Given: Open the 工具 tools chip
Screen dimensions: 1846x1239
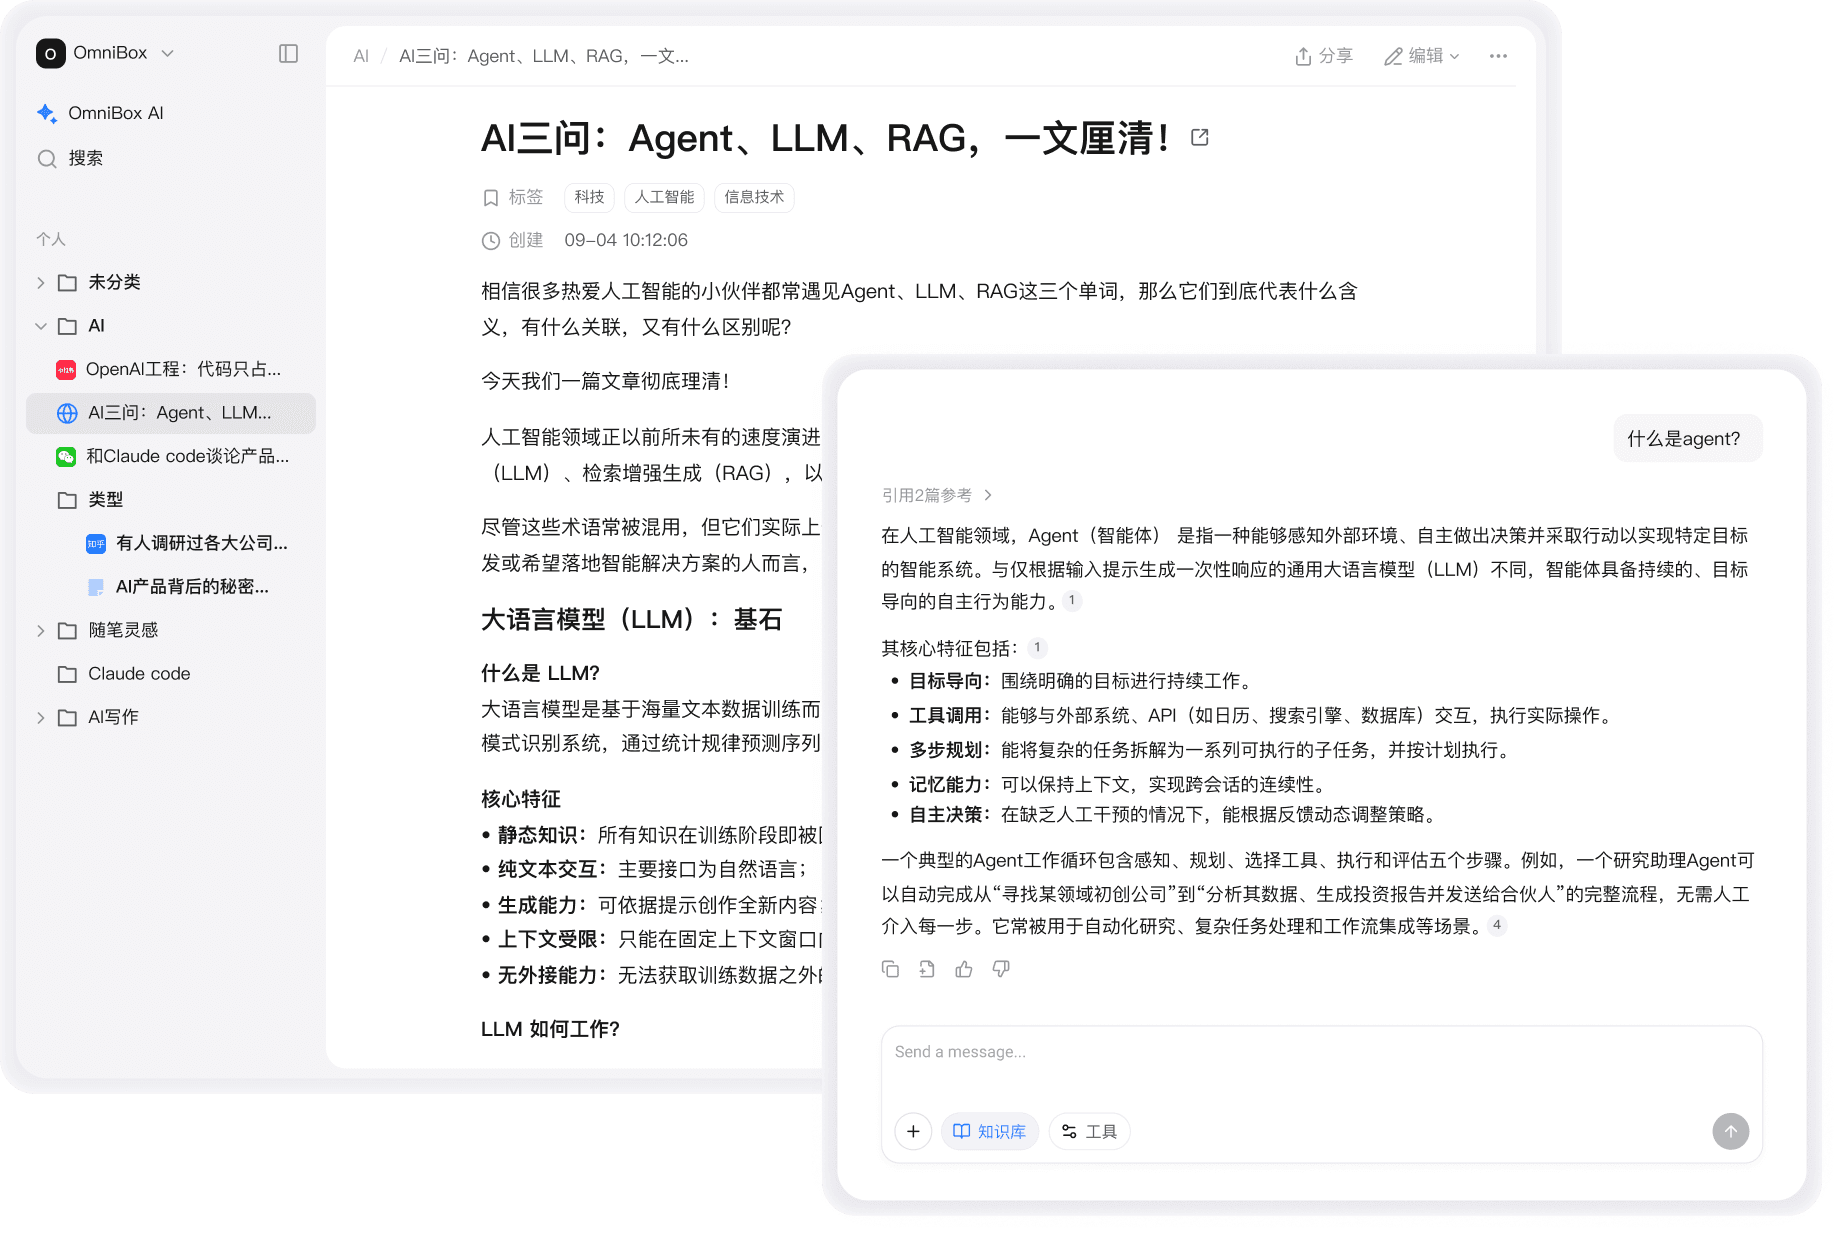Looking at the screenshot, I should tap(1089, 1131).
